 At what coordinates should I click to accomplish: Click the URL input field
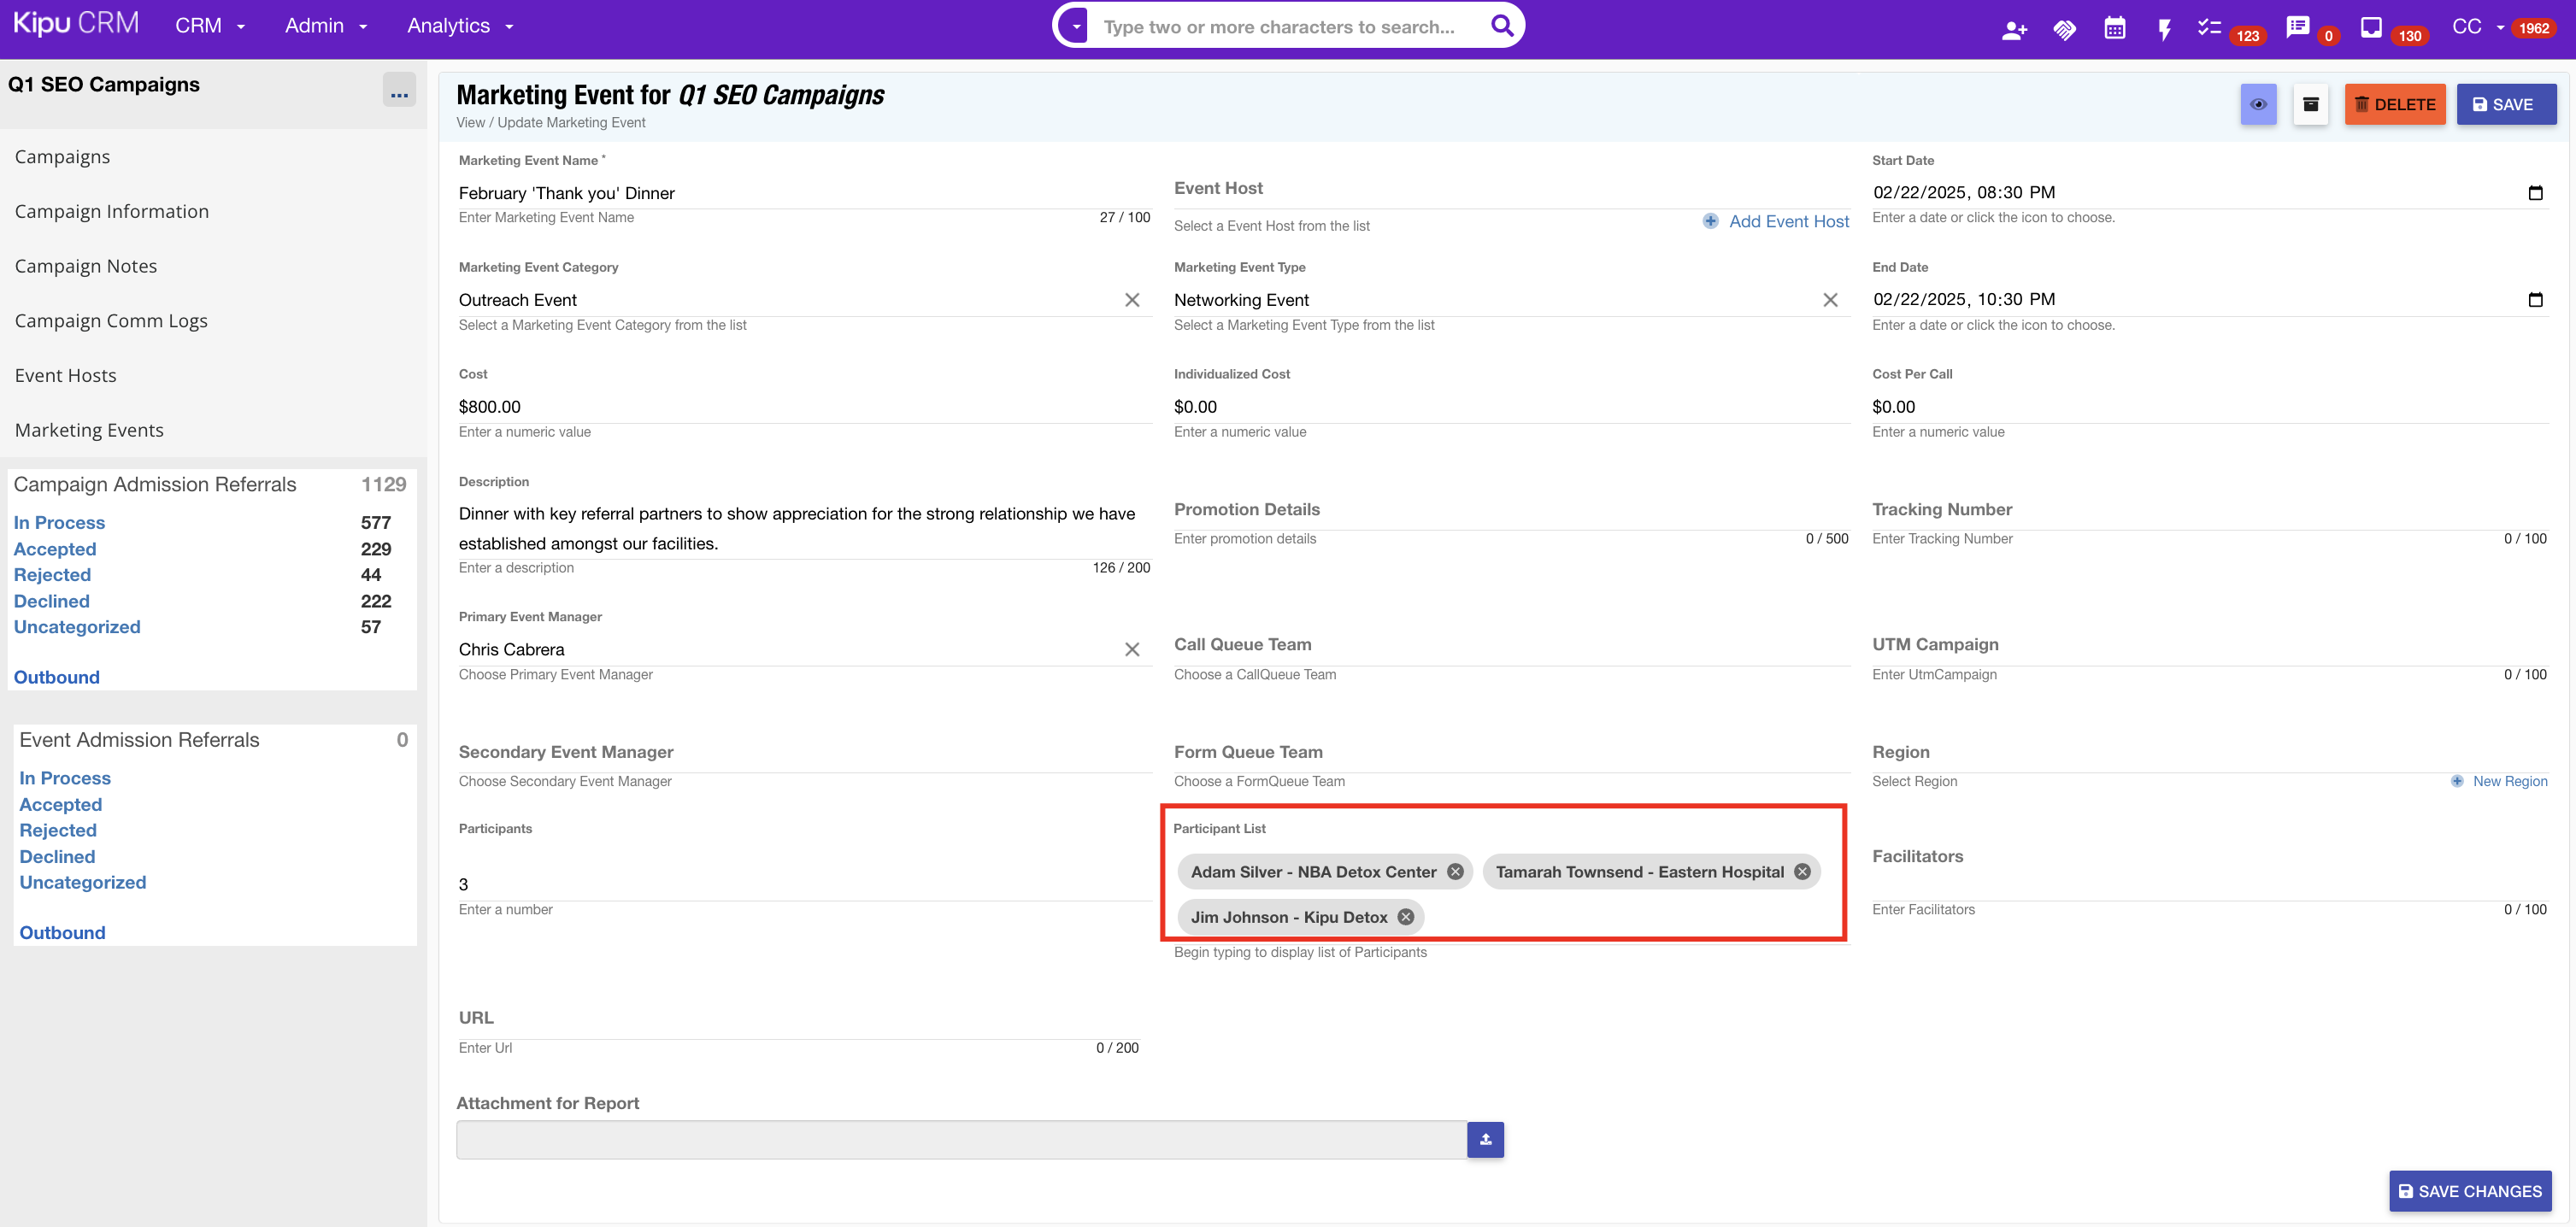pyautogui.click(x=798, y=1019)
